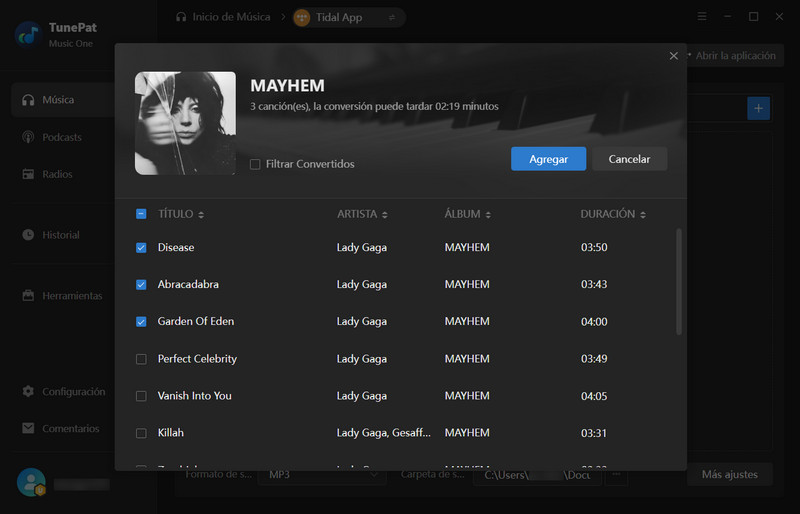Screen dimensions: 800x514
Task: Click the Más ajustes button
Action: [x=730, y=474]
